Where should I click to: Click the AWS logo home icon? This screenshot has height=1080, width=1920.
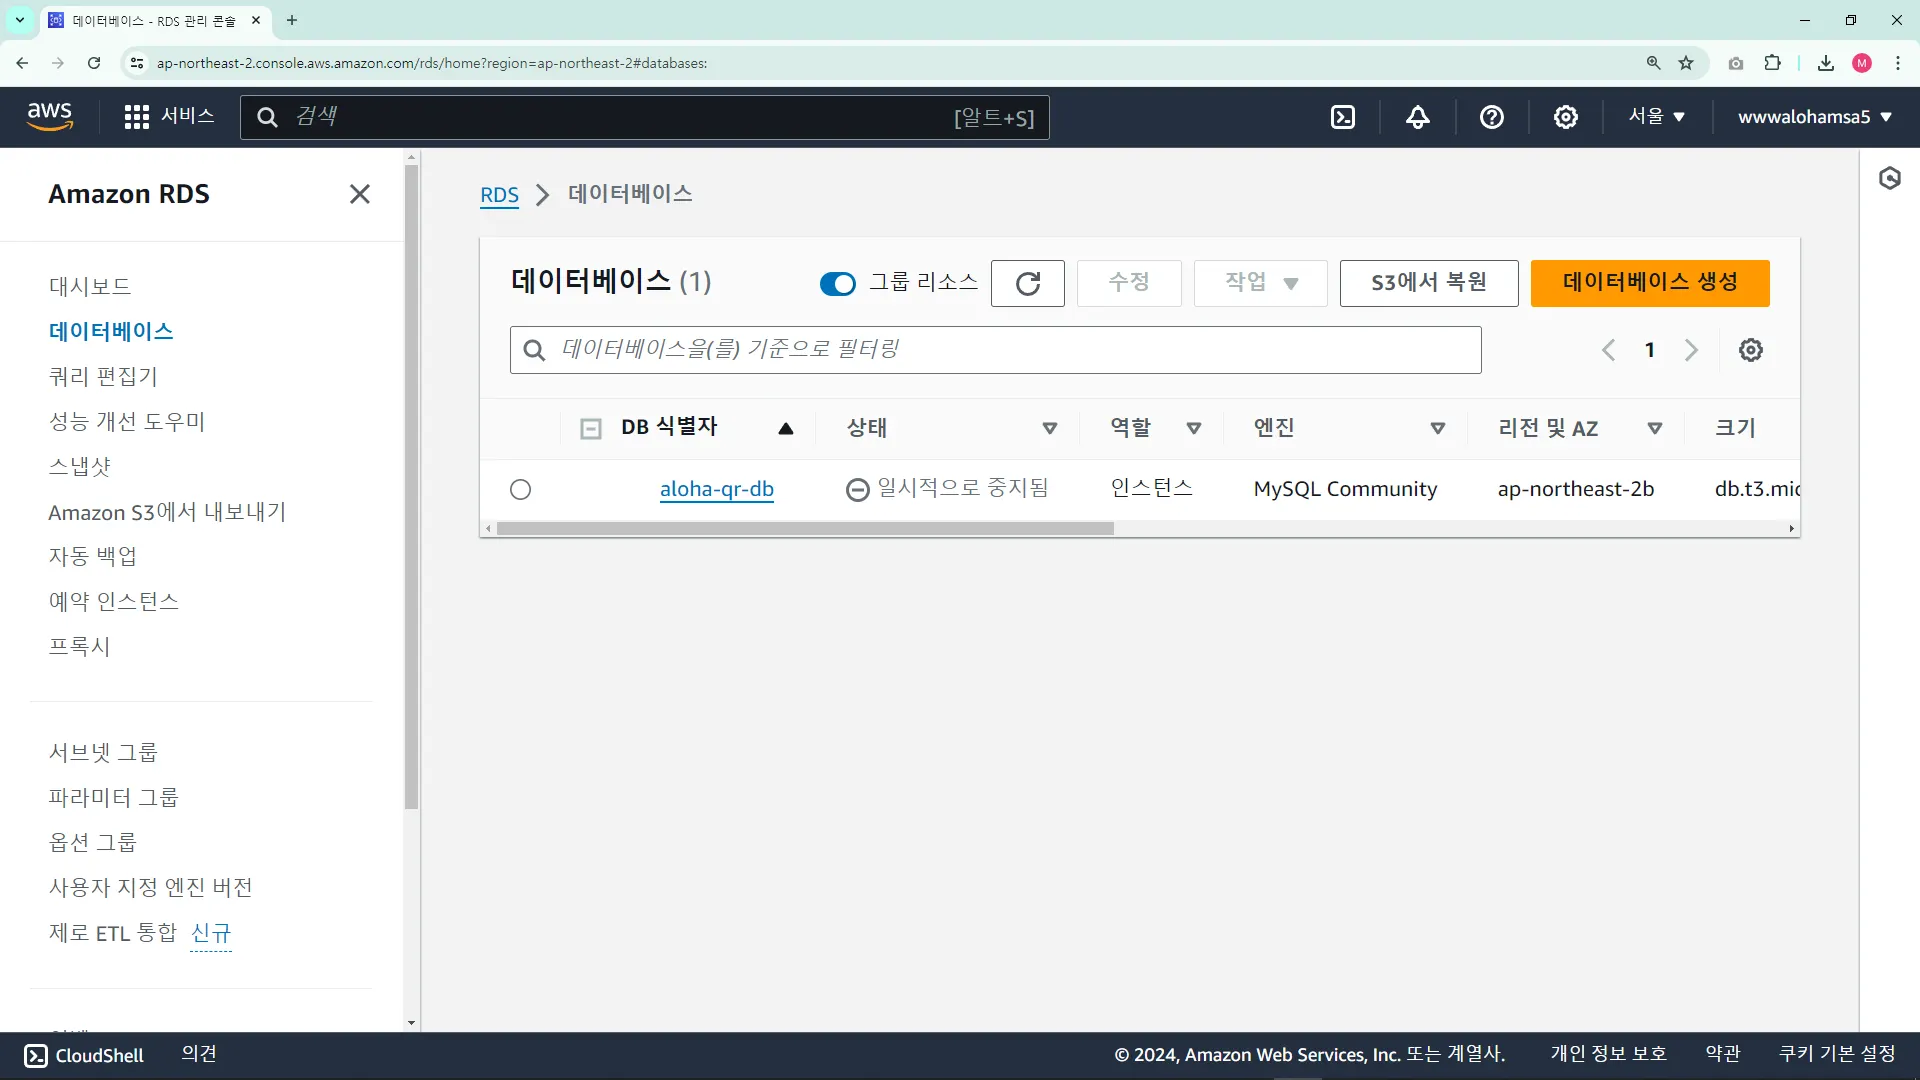coord(50,116)
